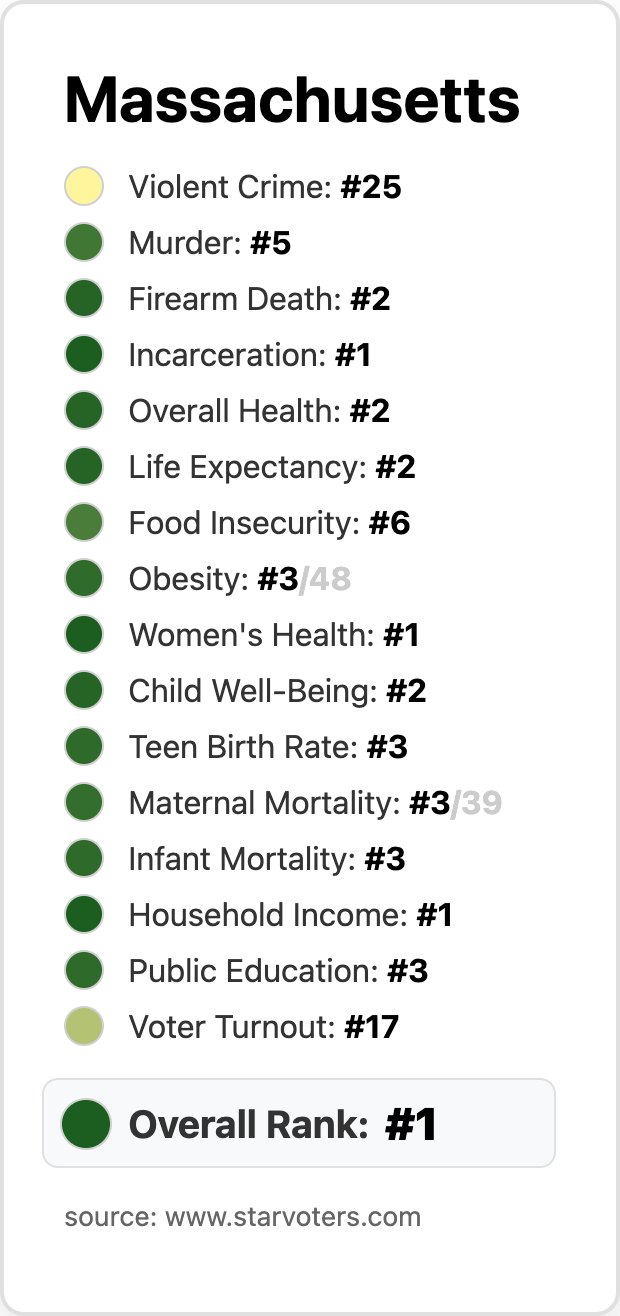Select the Overall Rank #1 box
Screen dimensions: 620x1316
[x=298, y=1124]
